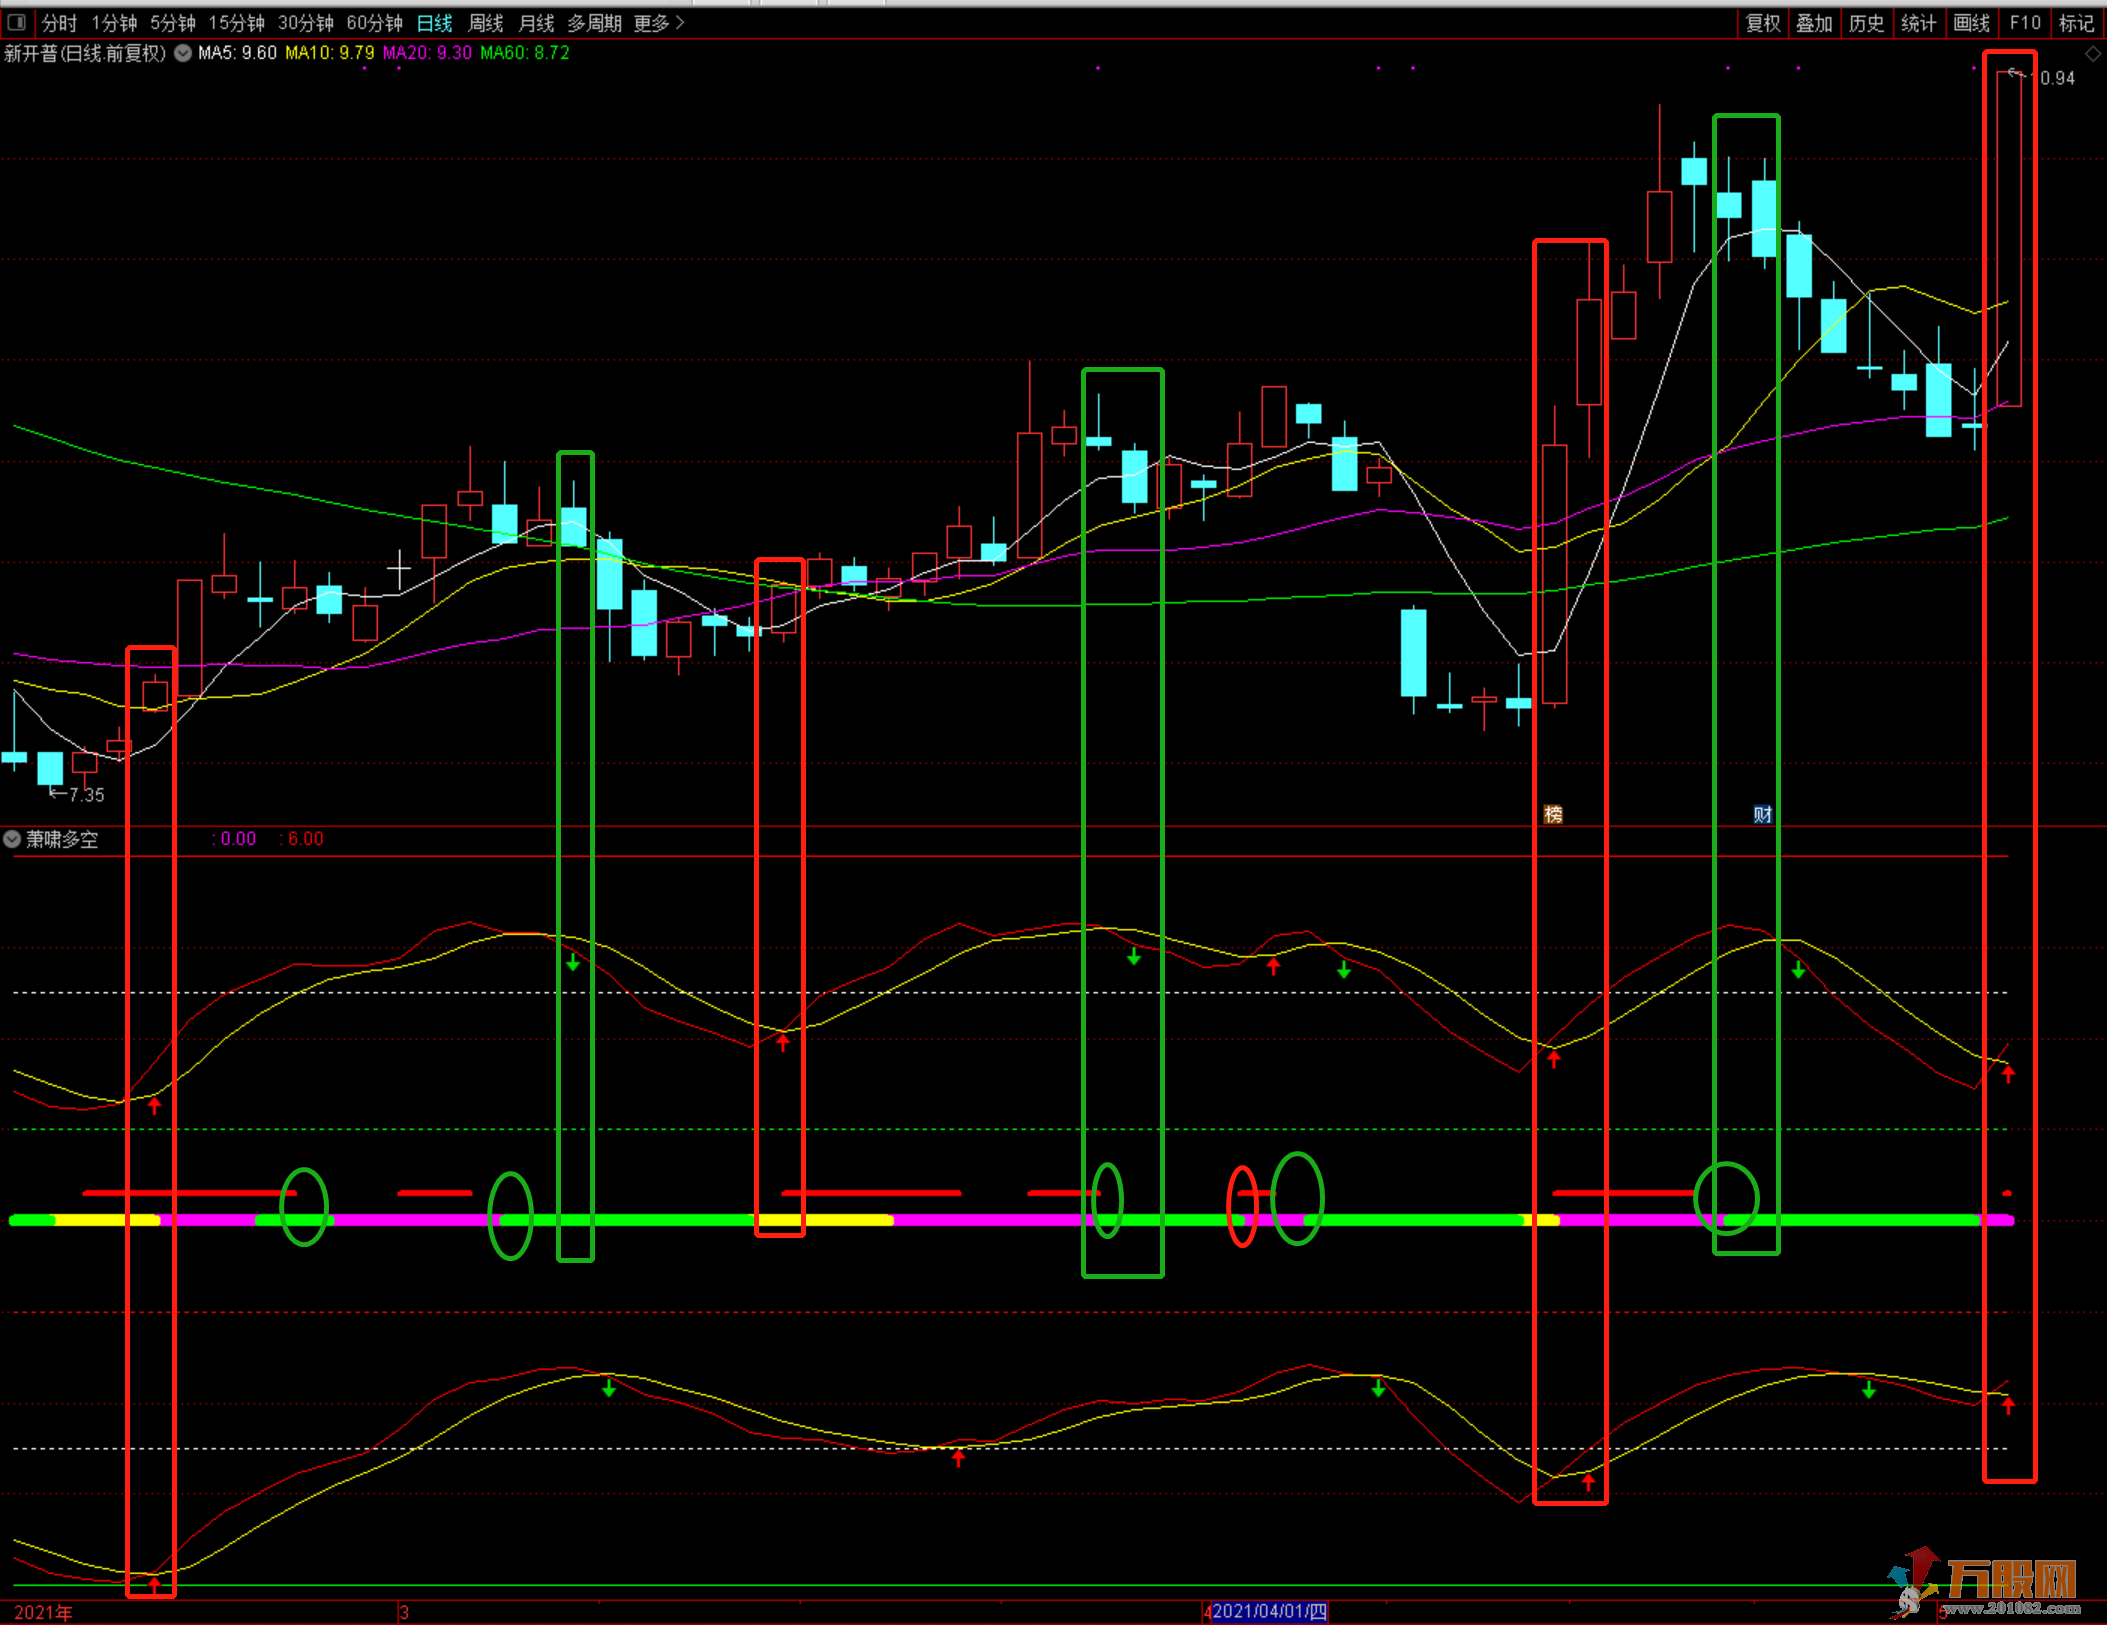This screenshot has width=2107, height=1625.
Task: Click the 2021/04/01/四 date marker
Action: (1269, 1611)
